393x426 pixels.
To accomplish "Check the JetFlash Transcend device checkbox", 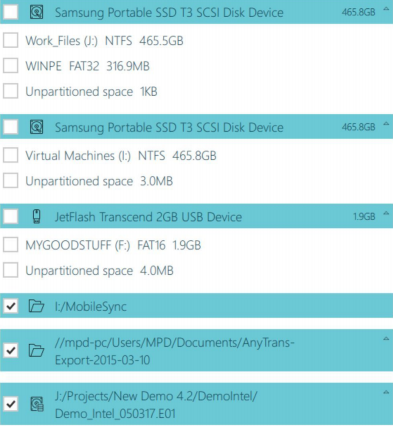I will coord(10,216).
